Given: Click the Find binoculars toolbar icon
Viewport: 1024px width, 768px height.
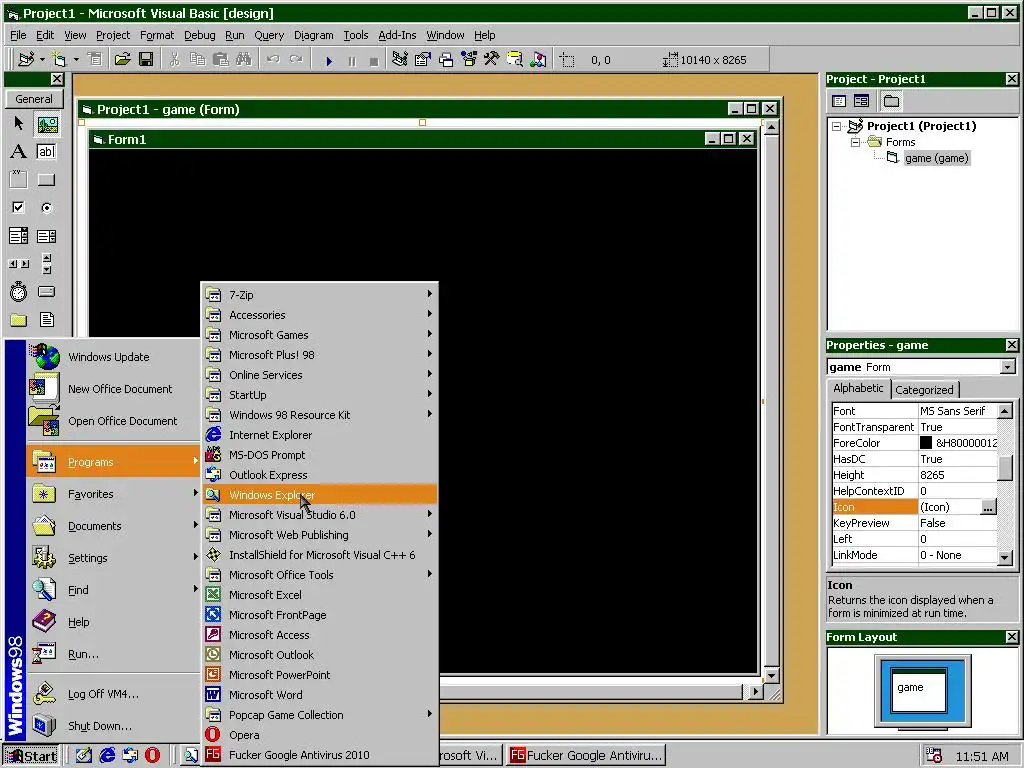Looking at the screenshot, I should [244, 60].
